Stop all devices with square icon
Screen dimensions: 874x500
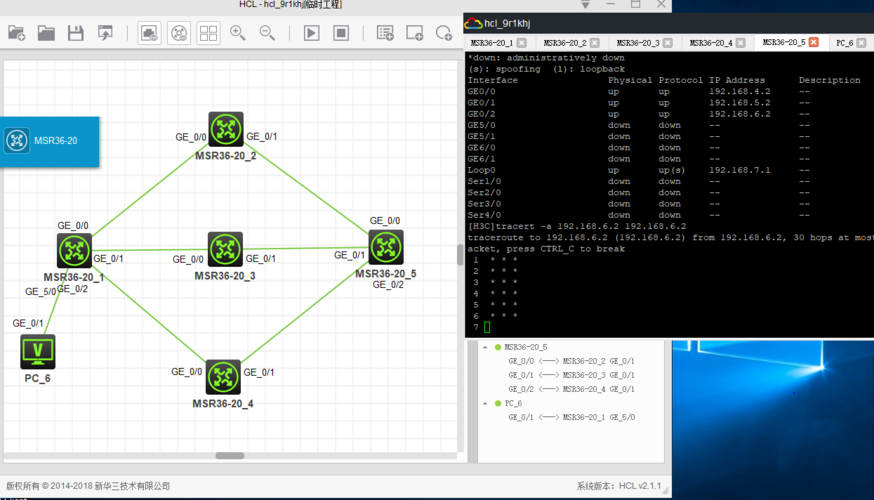point(341,33)
